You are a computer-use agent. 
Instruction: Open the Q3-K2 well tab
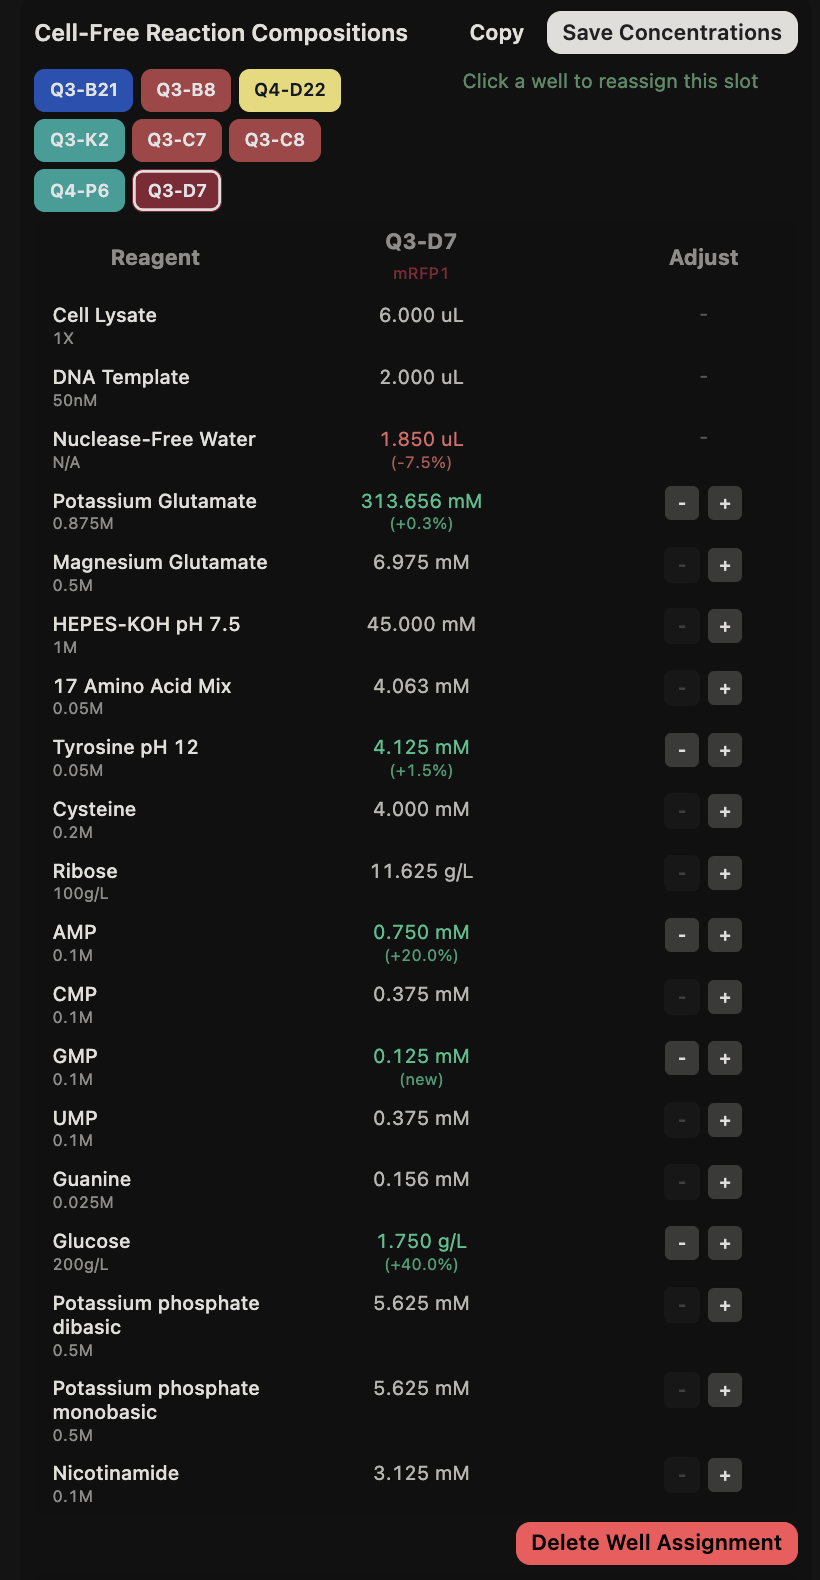click(x=79, y=140)
